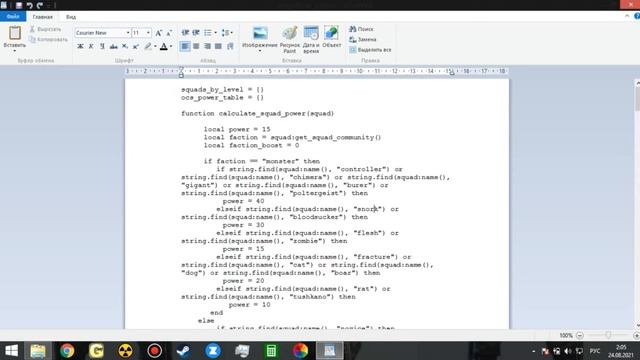Click the volume icon in system tray
The width and height of the screenshot is (640, 360).
click(568, 351)
